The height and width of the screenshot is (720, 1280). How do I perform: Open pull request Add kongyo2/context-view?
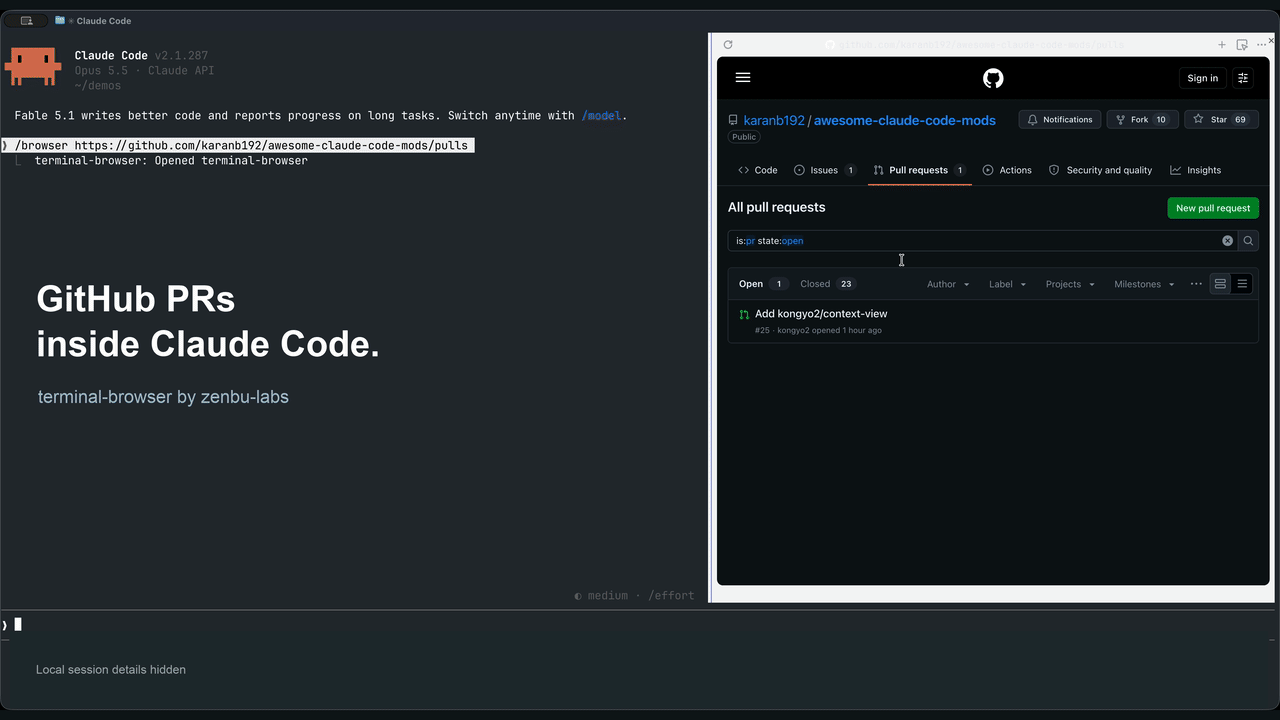coord(821,314)
